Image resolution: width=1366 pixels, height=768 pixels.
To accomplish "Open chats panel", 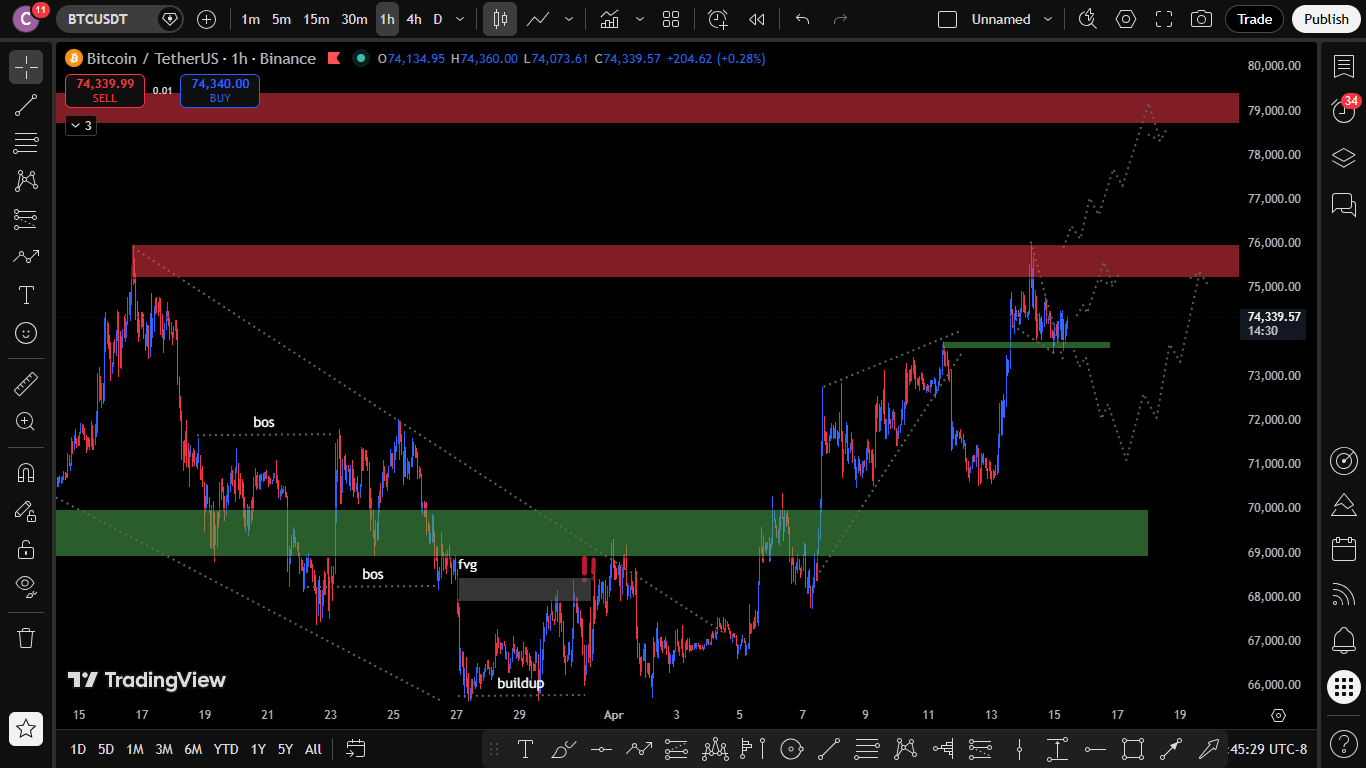I will tap(1343, 205).
